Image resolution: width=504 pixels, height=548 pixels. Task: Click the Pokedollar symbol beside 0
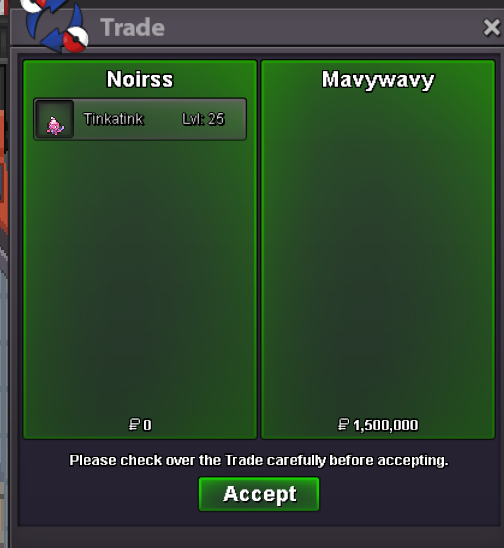134,425
